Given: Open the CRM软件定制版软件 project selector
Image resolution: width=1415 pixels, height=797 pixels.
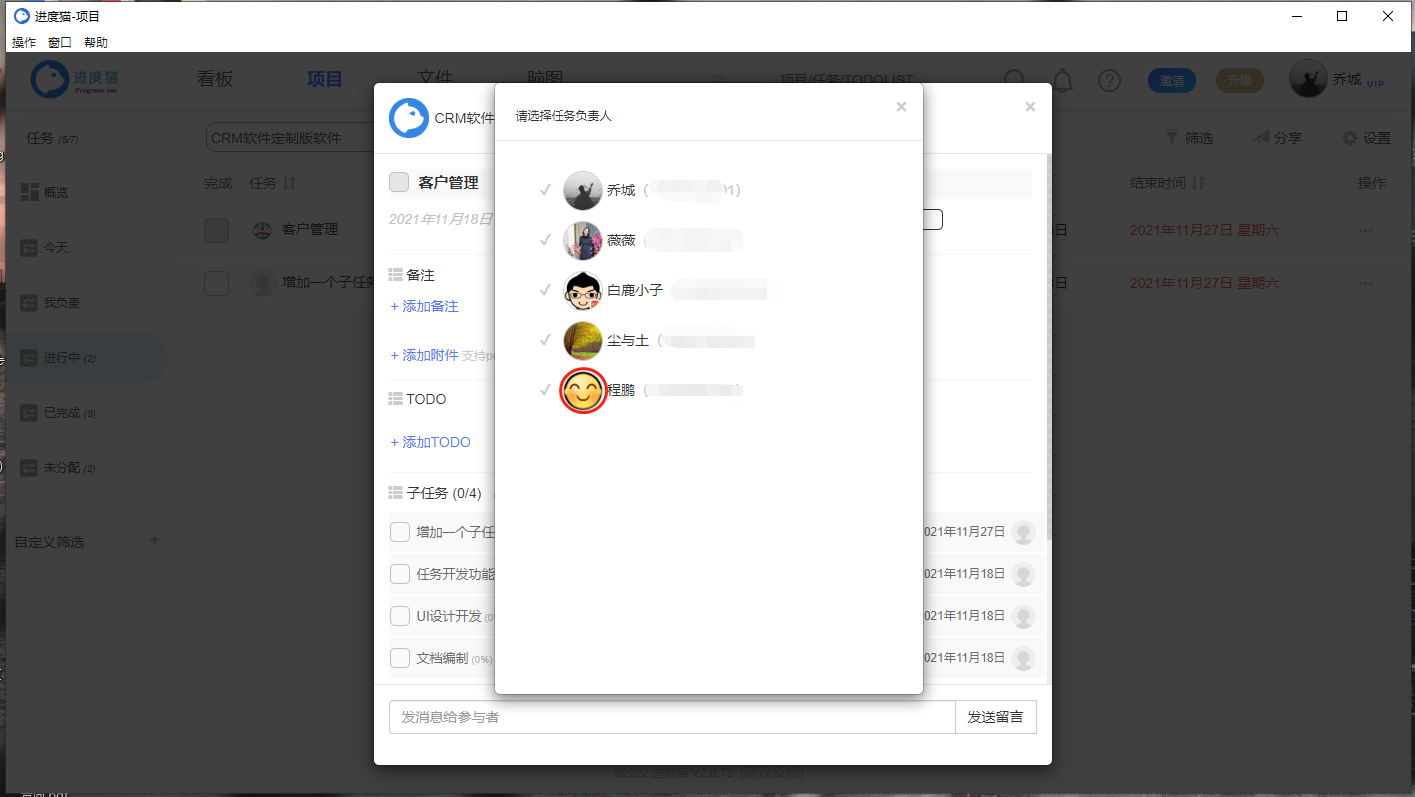Looking at the screenshot, I should 290,138.
